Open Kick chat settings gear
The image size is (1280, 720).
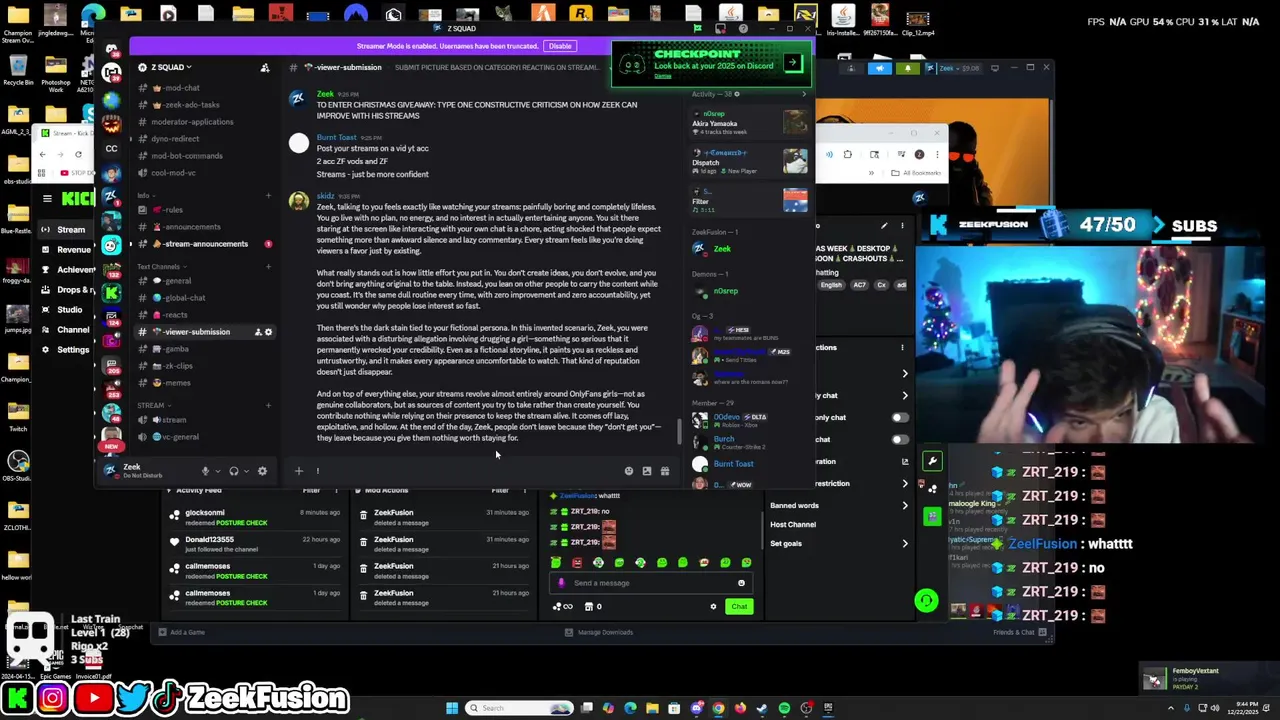(x=713, y=607)
